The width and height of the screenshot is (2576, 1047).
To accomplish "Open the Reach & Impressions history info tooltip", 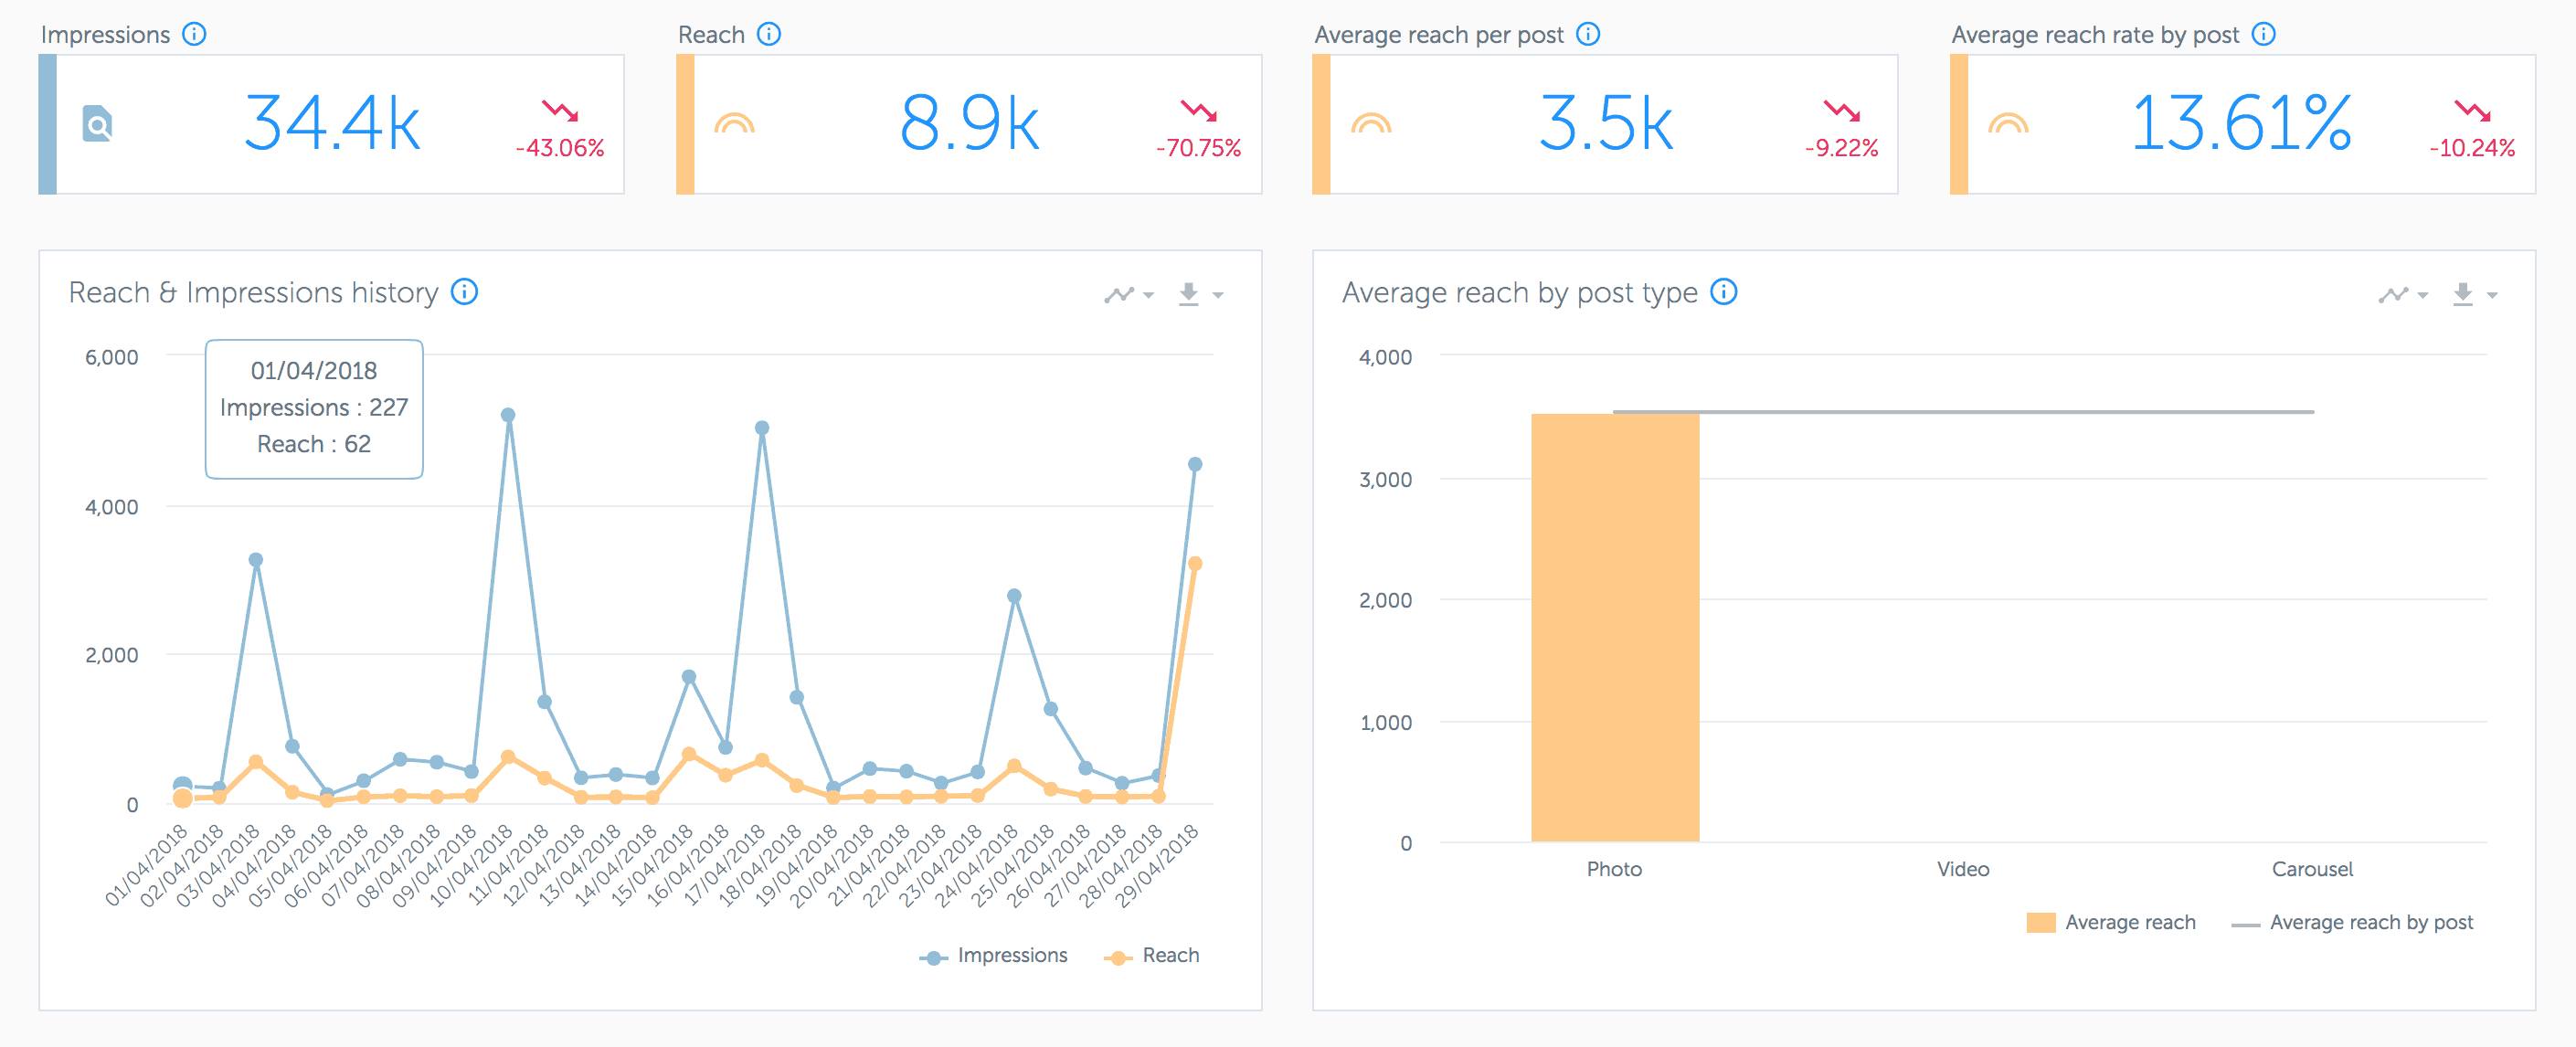I will click(x=463, y=293).
